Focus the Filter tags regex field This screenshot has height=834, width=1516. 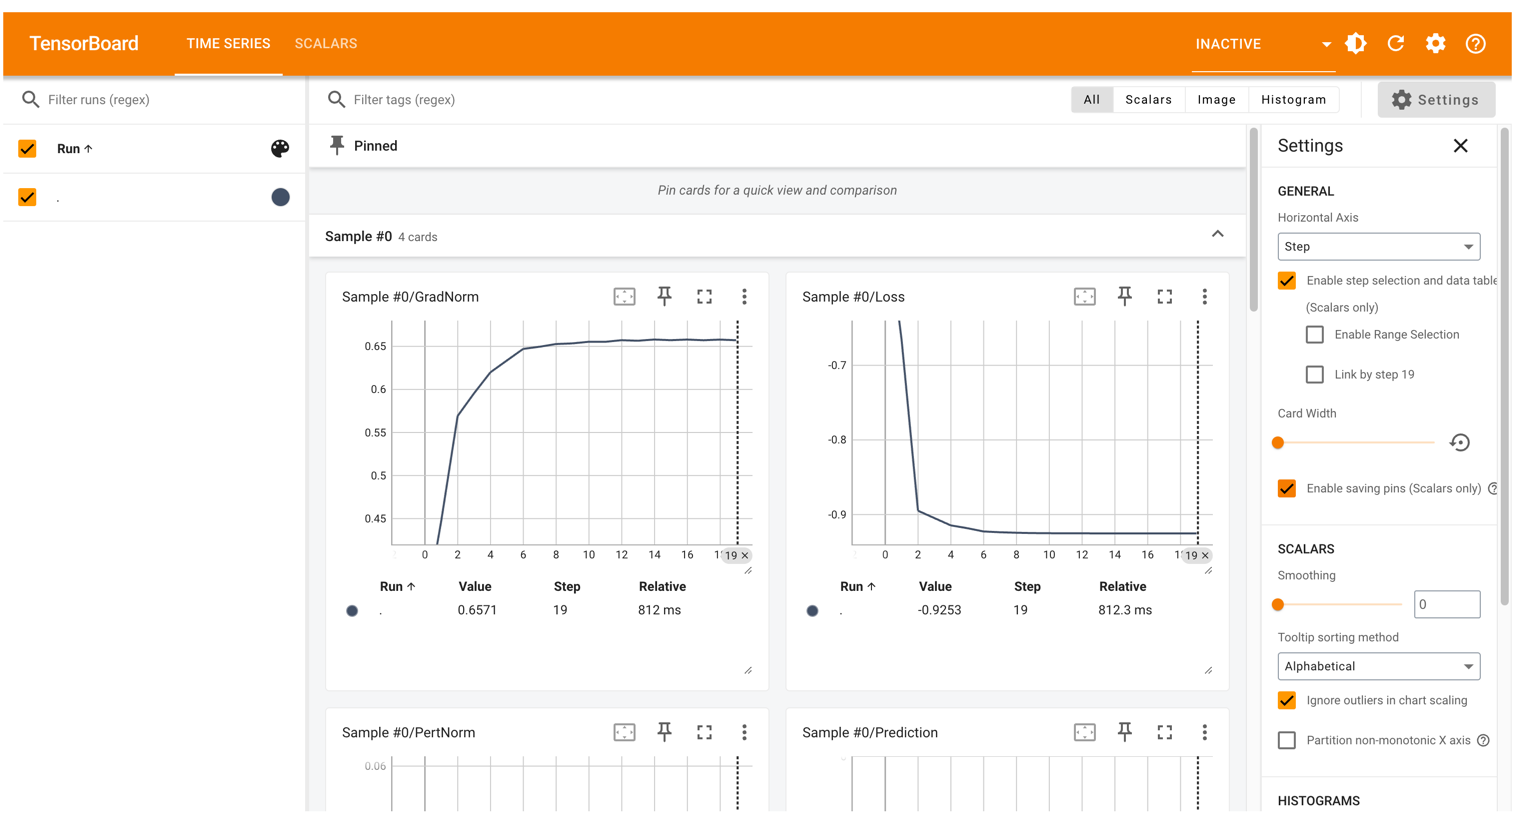click(700, 100)
